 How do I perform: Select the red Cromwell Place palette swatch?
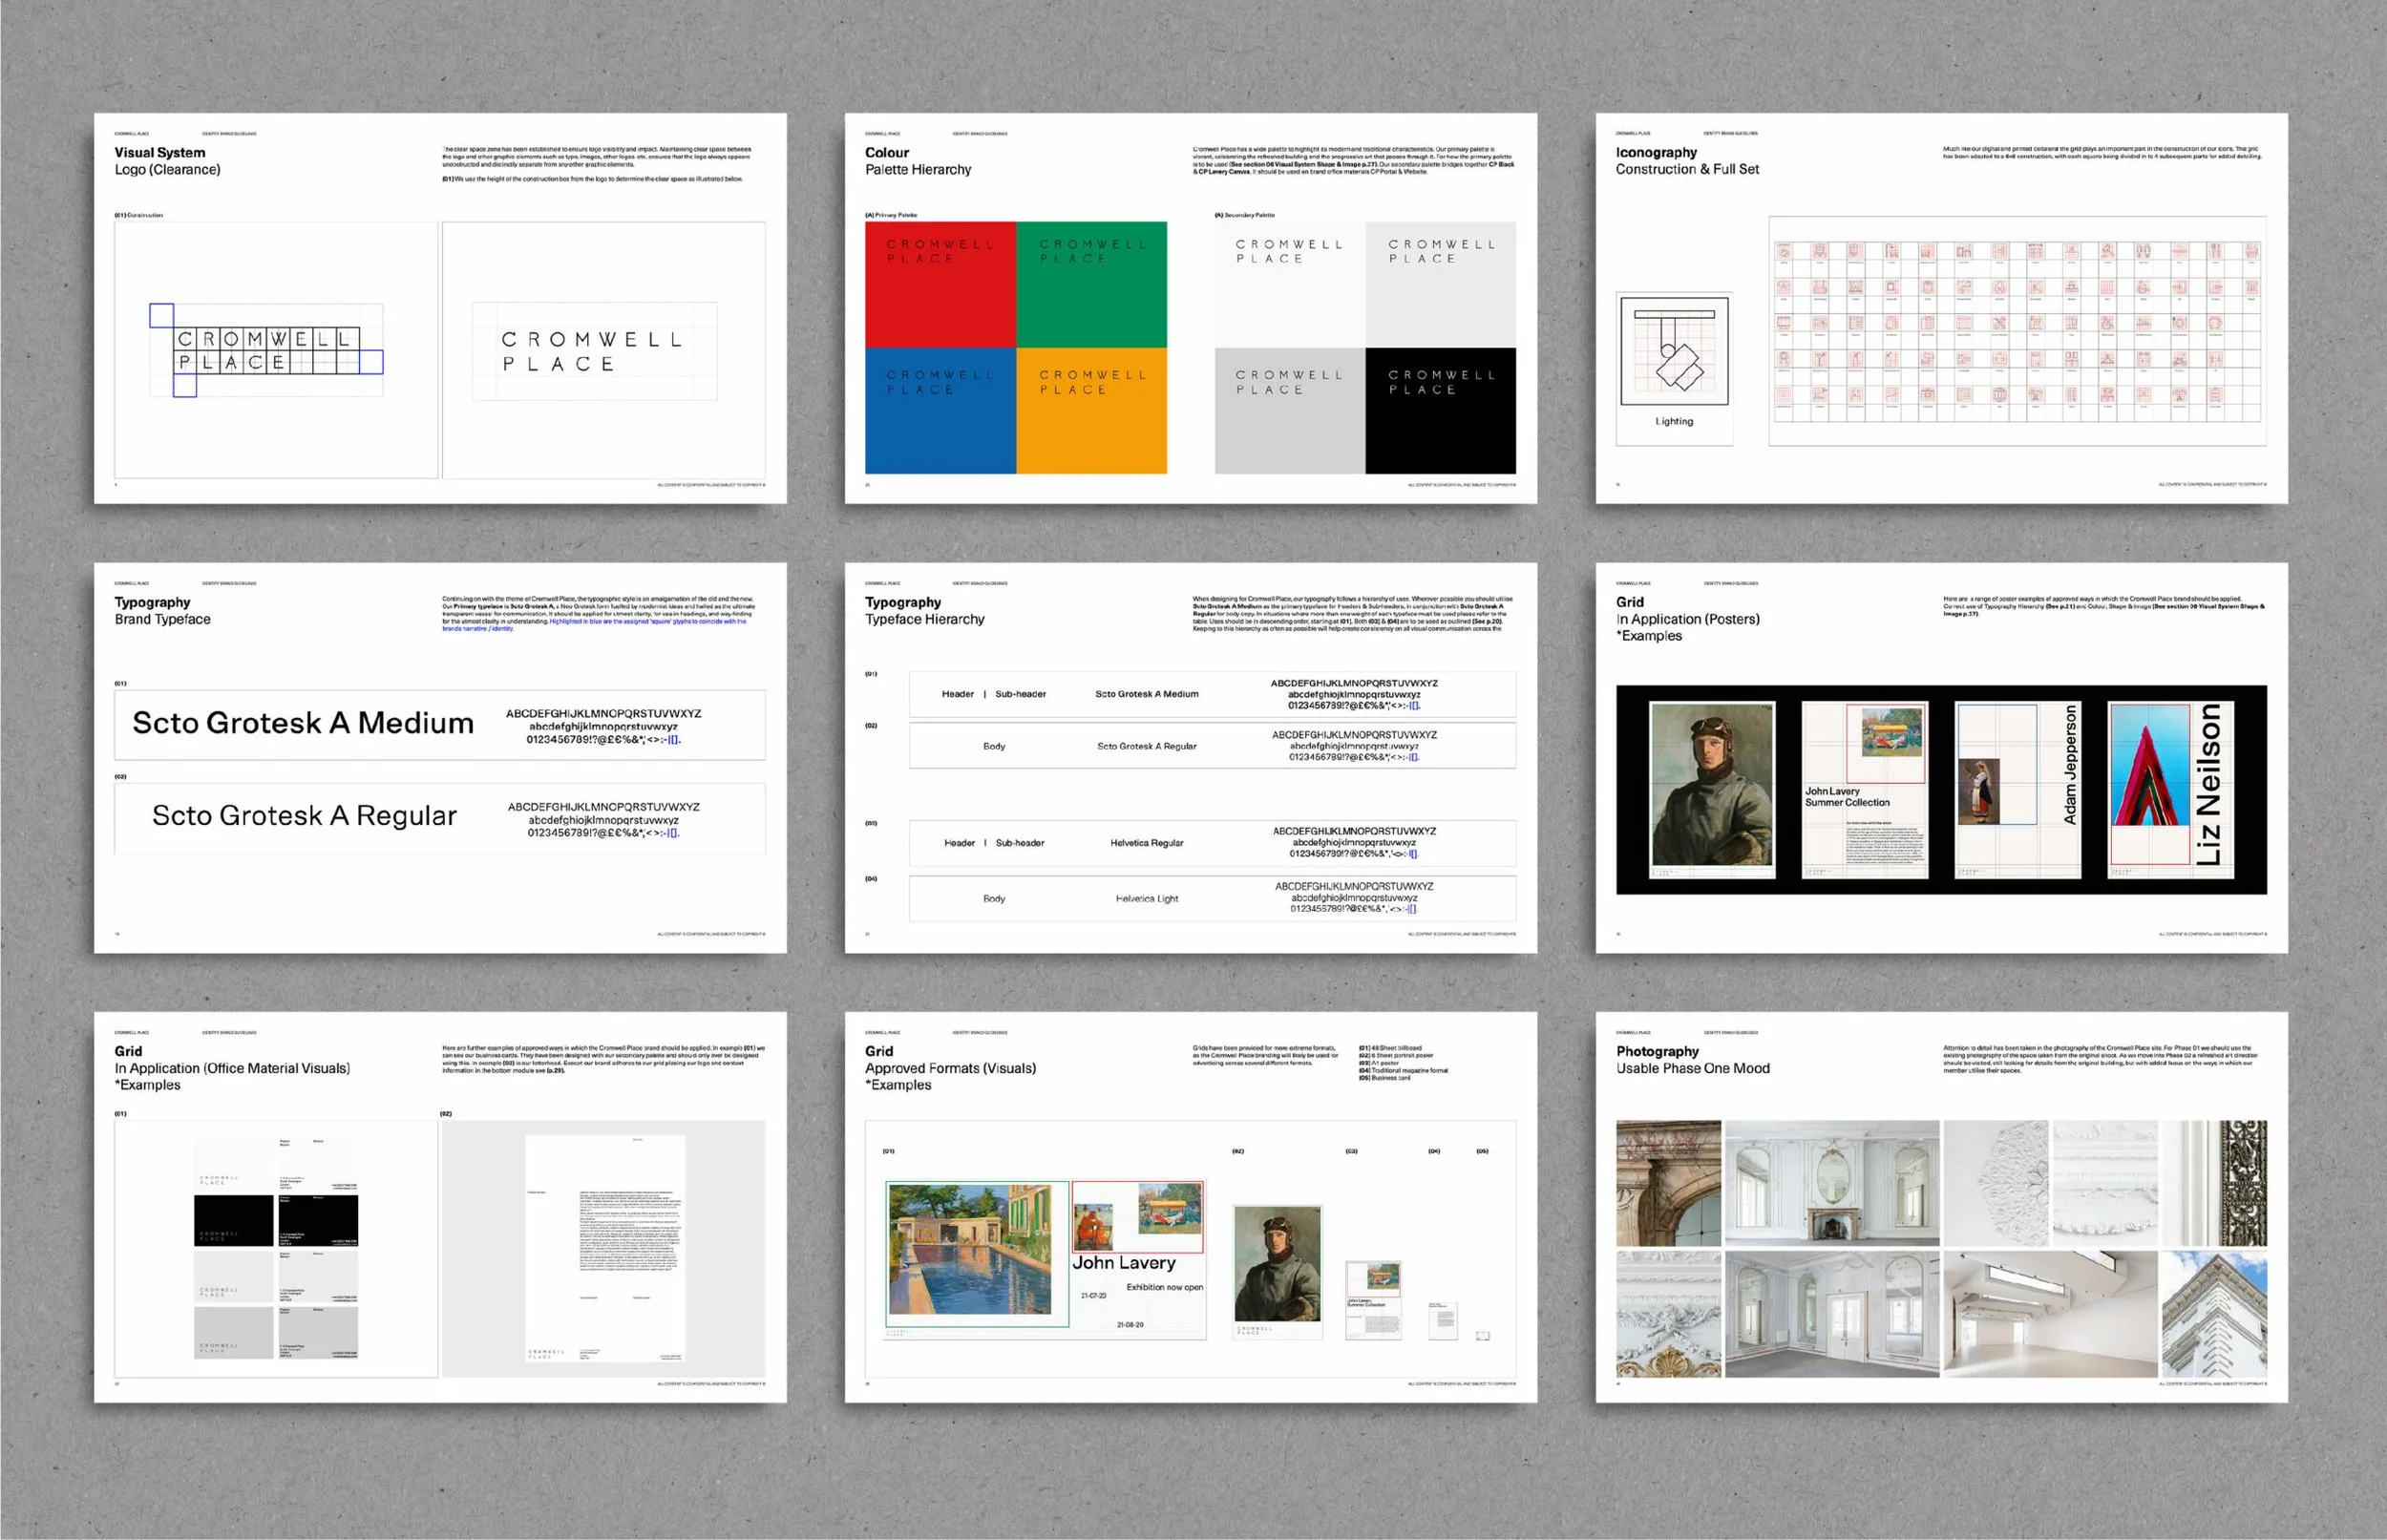pyautogui.click(x=940, y=285)
